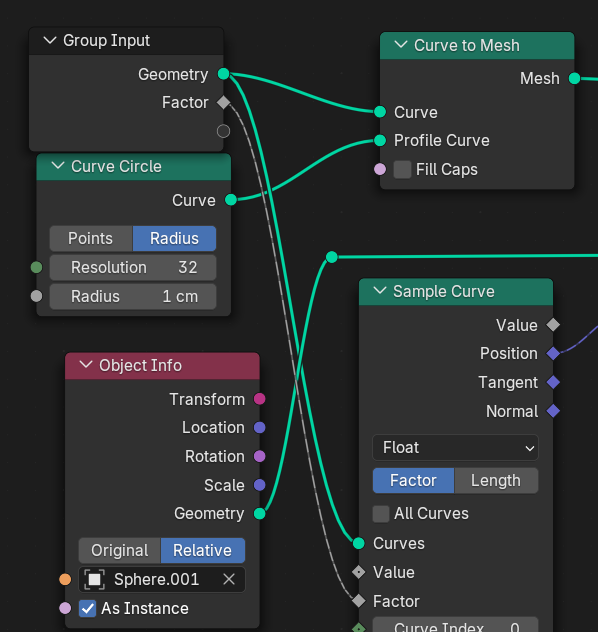Click the Profile Curve label

click(x=442, y=140)
